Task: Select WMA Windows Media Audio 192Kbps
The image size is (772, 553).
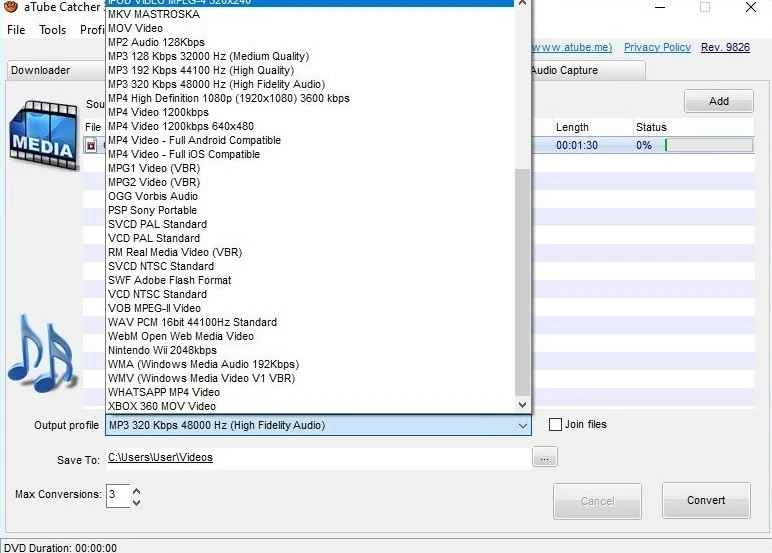Action: [x=310, y=364]
